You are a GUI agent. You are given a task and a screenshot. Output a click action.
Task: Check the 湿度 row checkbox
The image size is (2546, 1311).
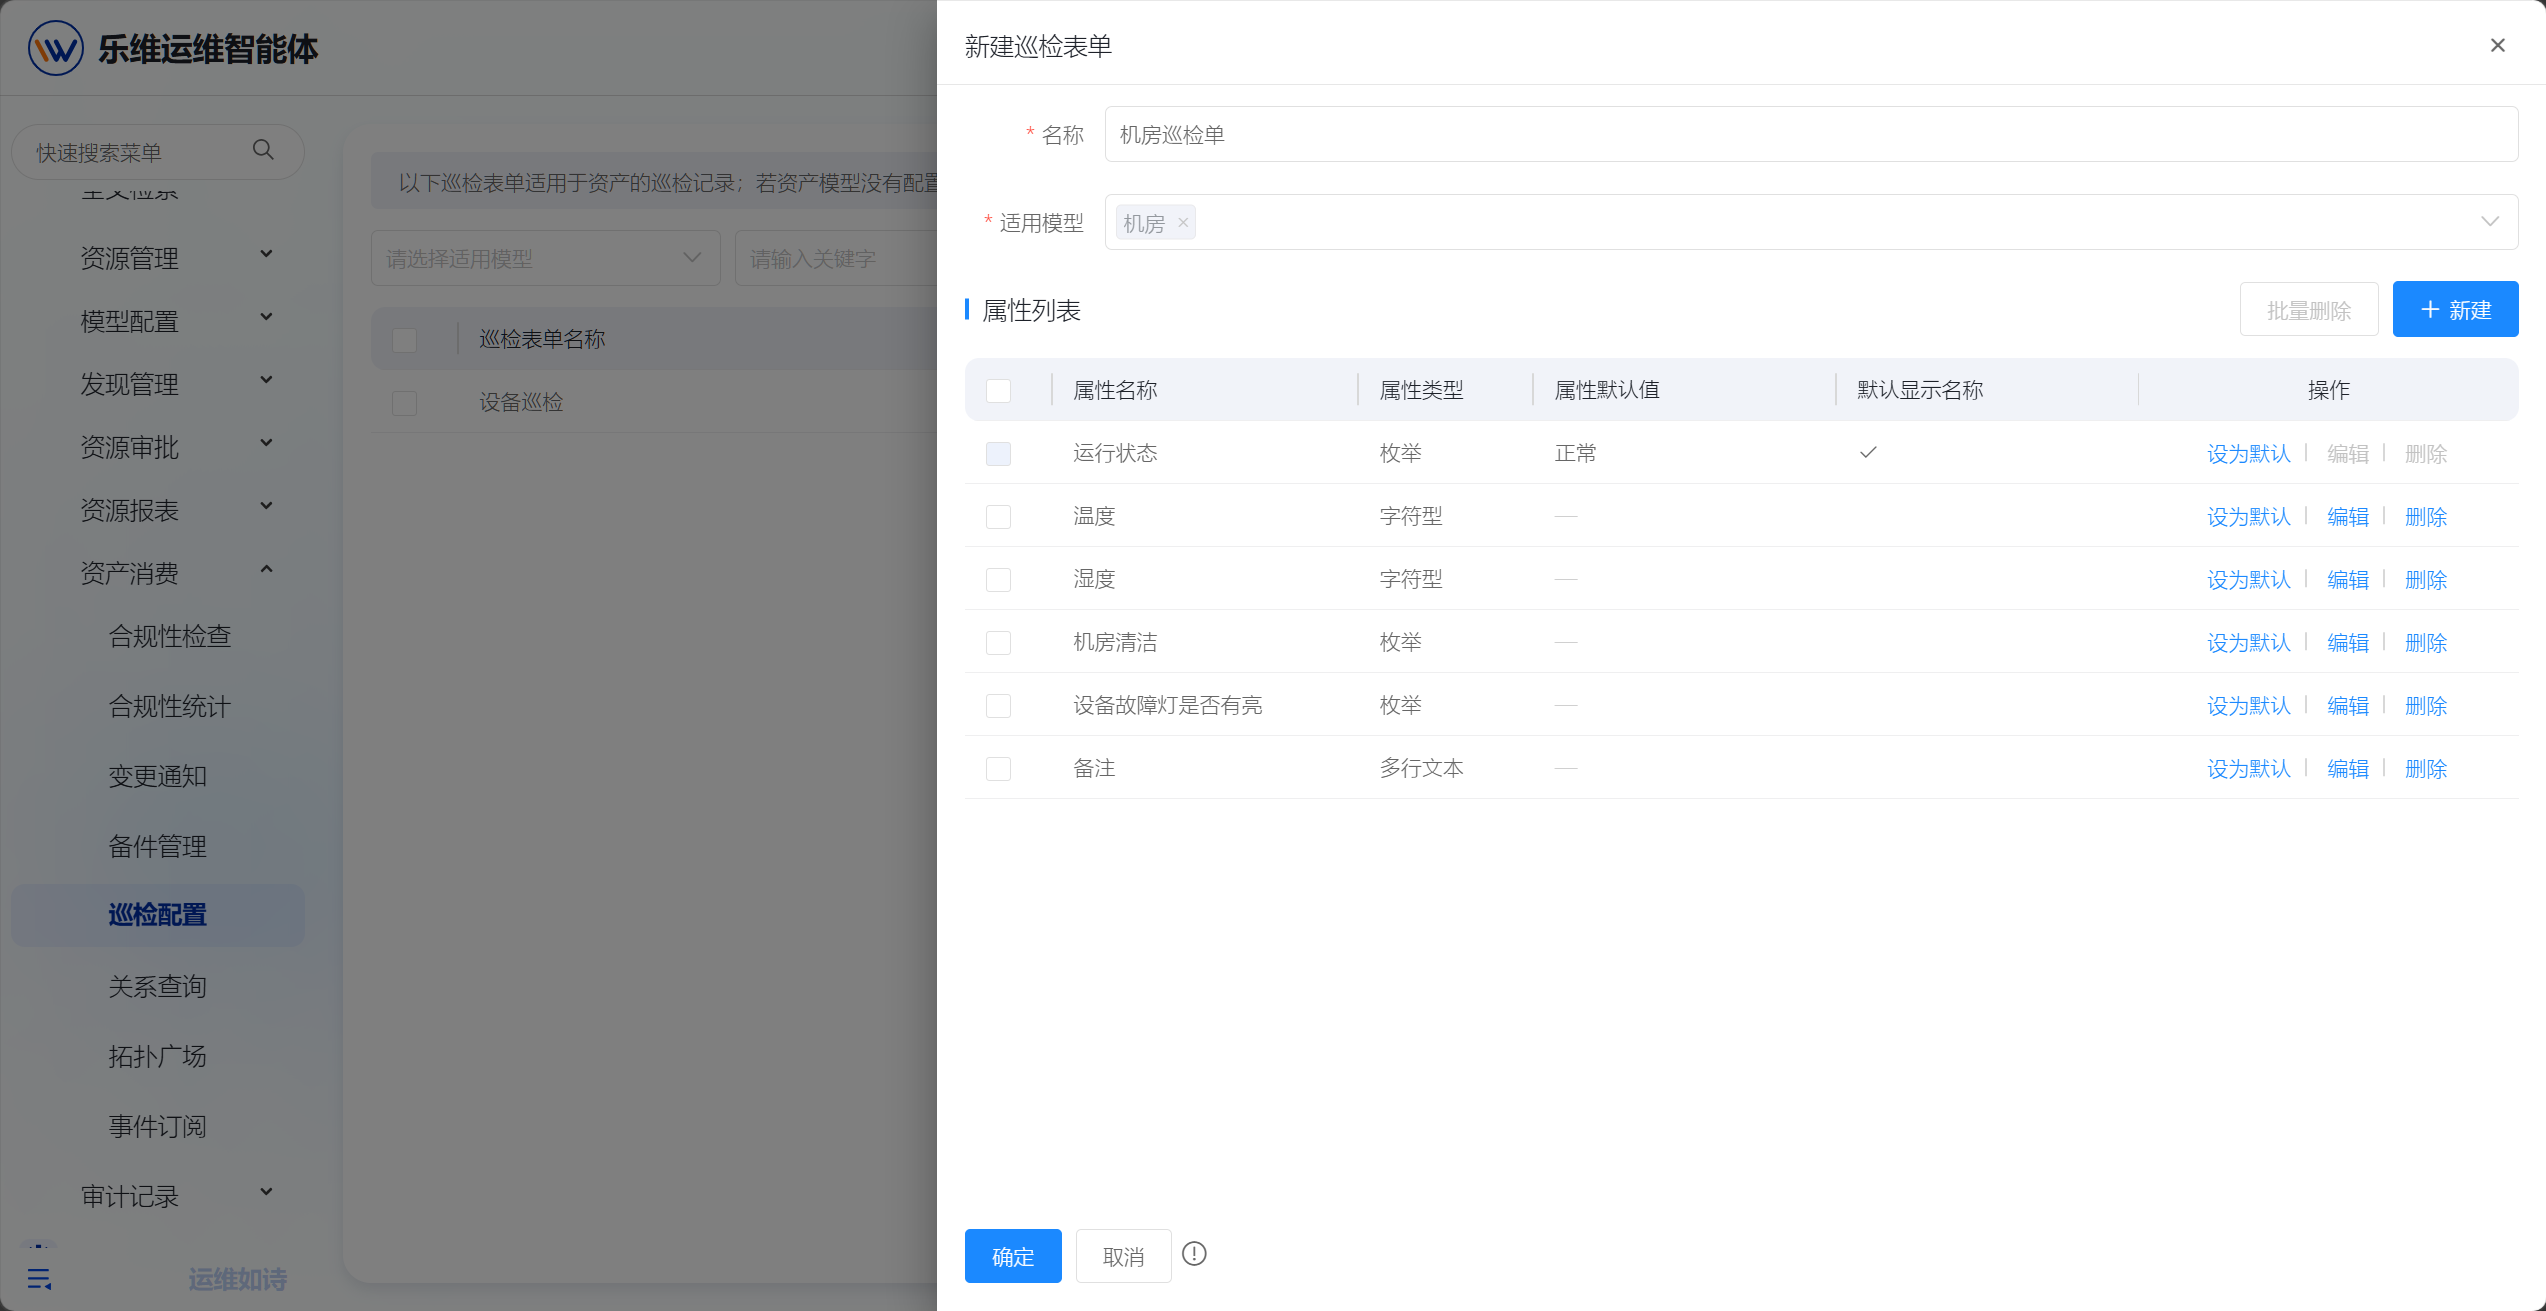pyautogui.click(x=998, y=579)
